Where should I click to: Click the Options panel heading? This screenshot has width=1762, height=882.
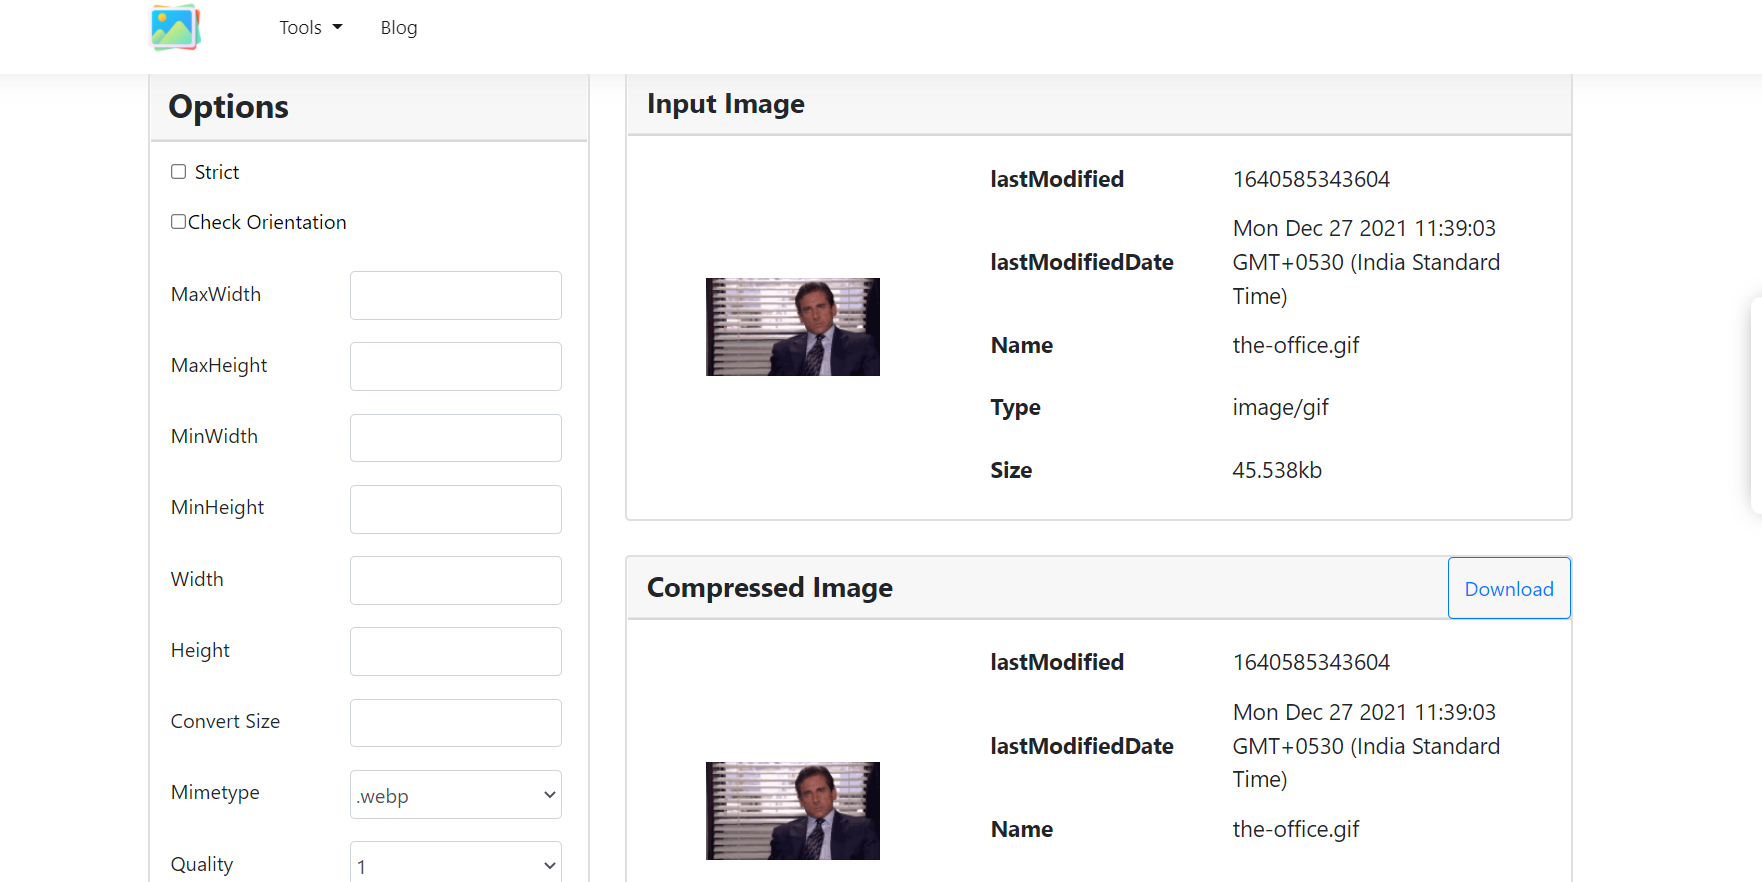click(x=229, y=107)
